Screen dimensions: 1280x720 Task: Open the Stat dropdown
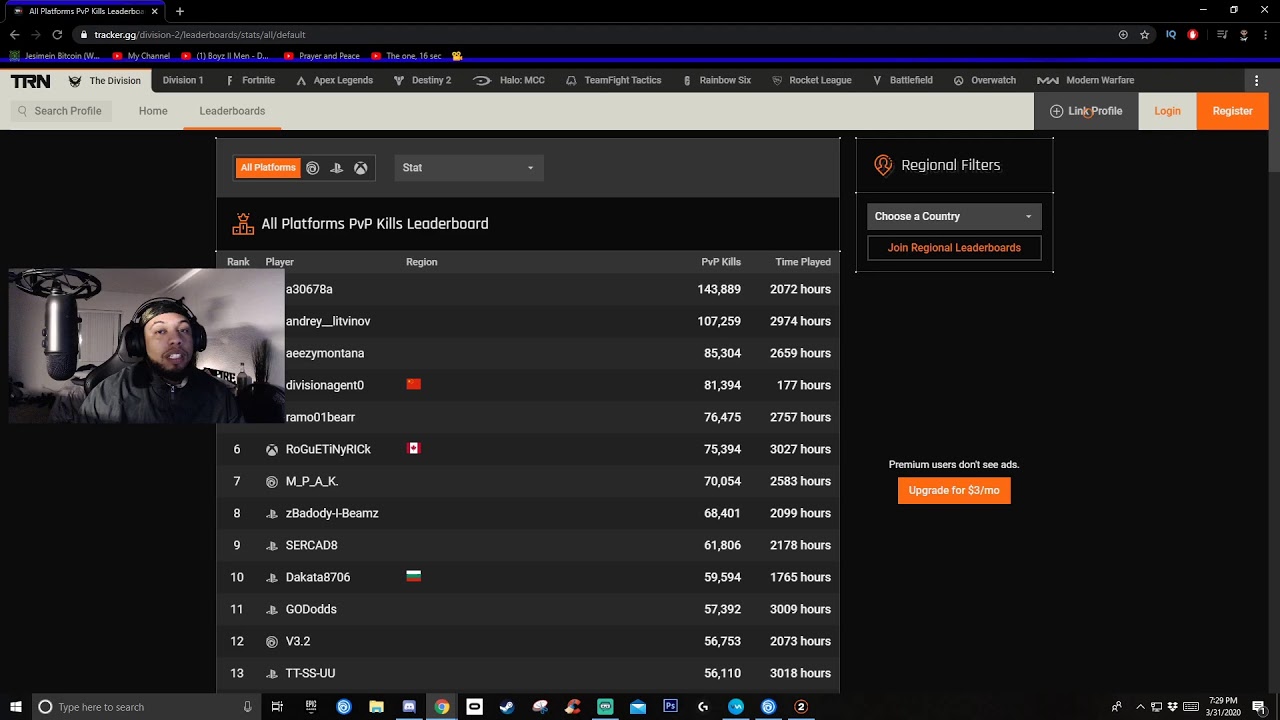pos(468,168)
